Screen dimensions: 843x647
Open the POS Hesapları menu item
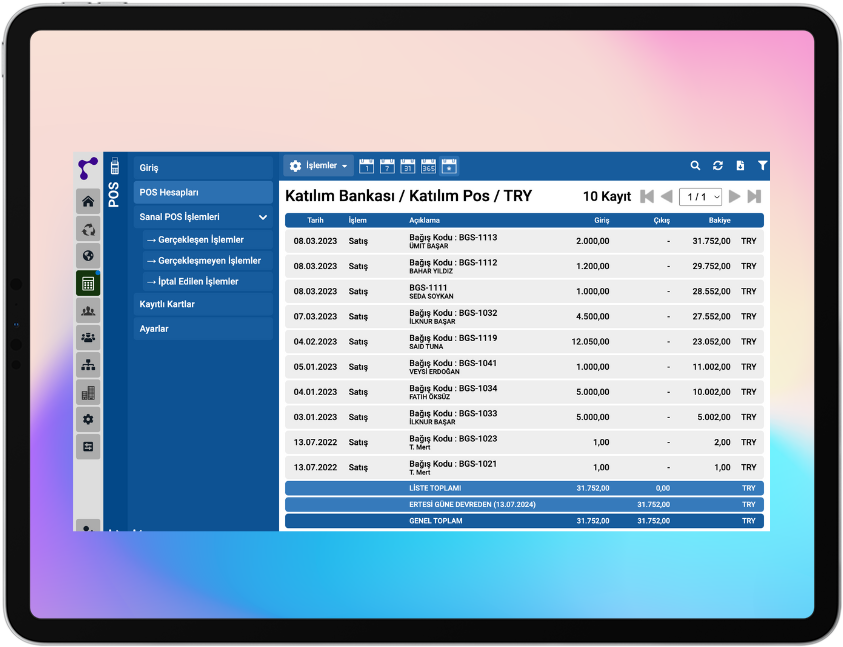(203, 192)
